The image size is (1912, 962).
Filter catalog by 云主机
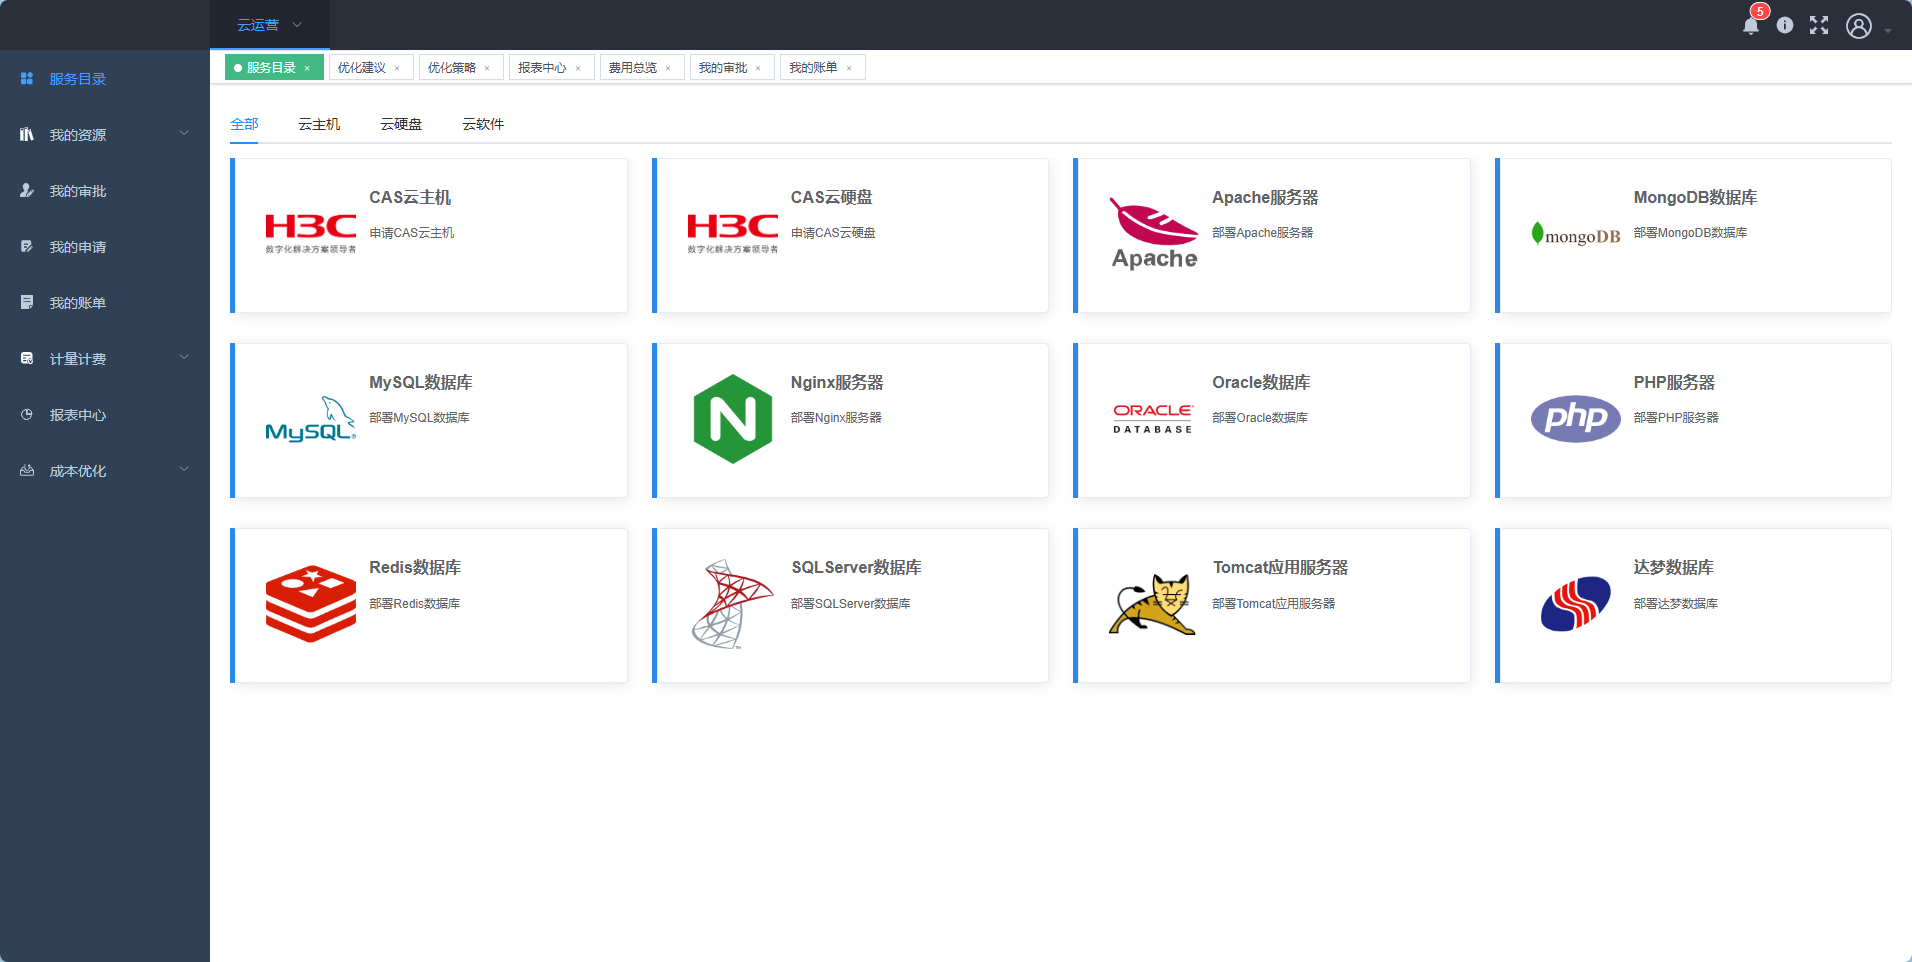click(319, 124)
